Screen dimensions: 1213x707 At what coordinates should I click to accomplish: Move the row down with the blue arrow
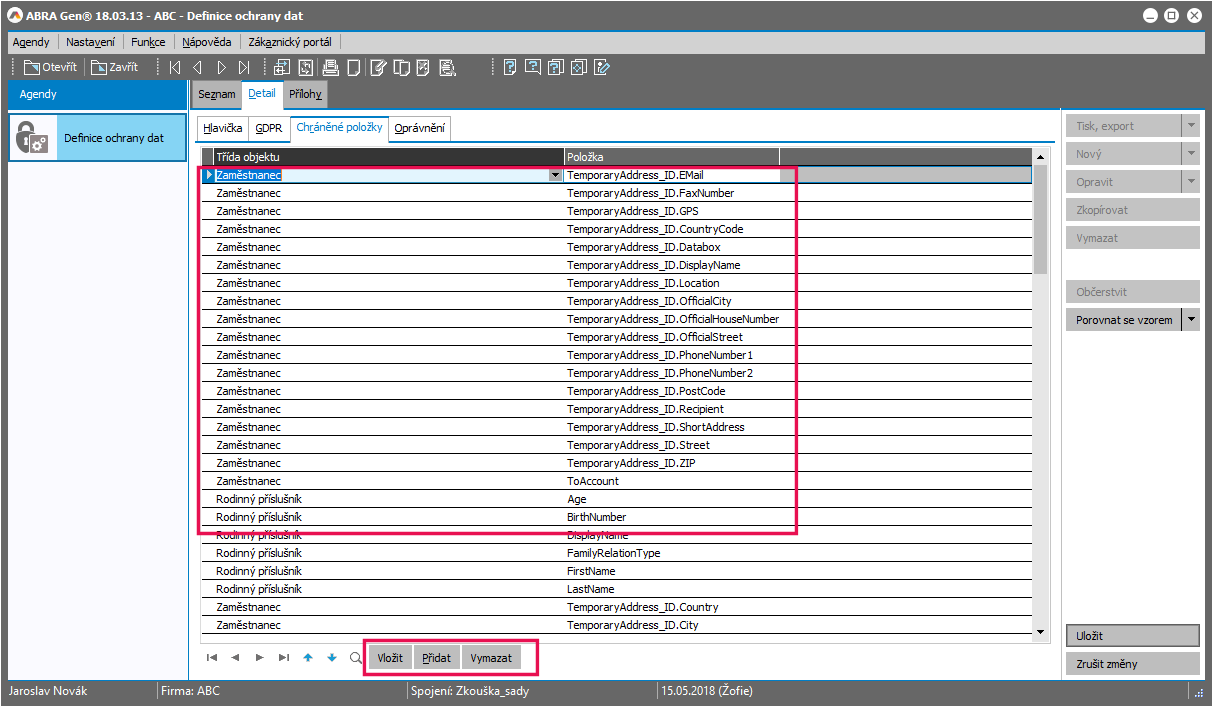coord(332,658)
